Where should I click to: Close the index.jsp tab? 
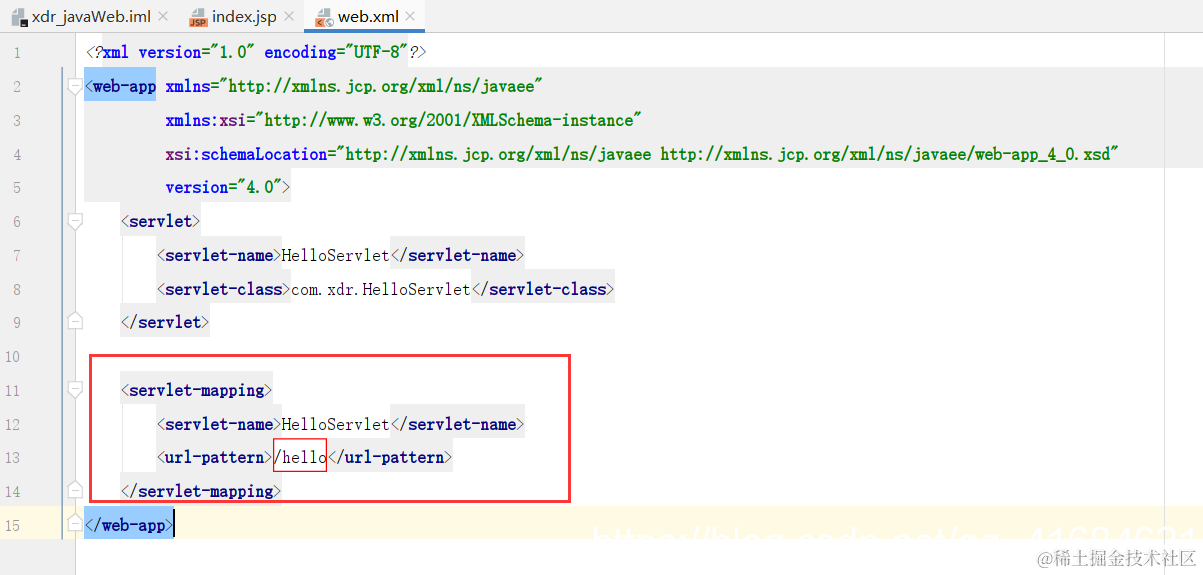point(291,18)
